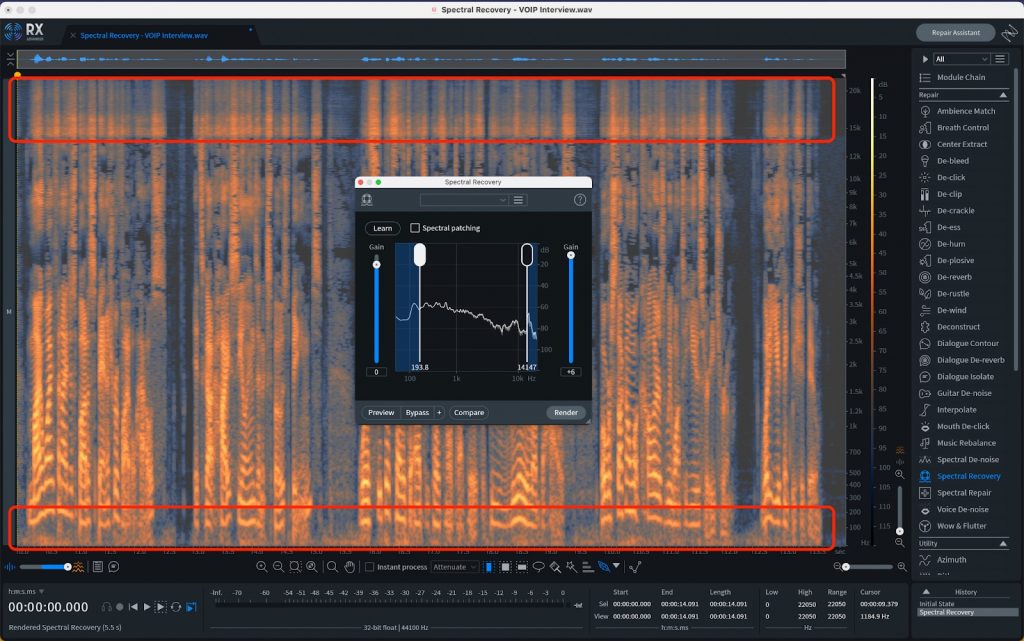
Task: Open the Center Extract module
Action: (954, 144)
